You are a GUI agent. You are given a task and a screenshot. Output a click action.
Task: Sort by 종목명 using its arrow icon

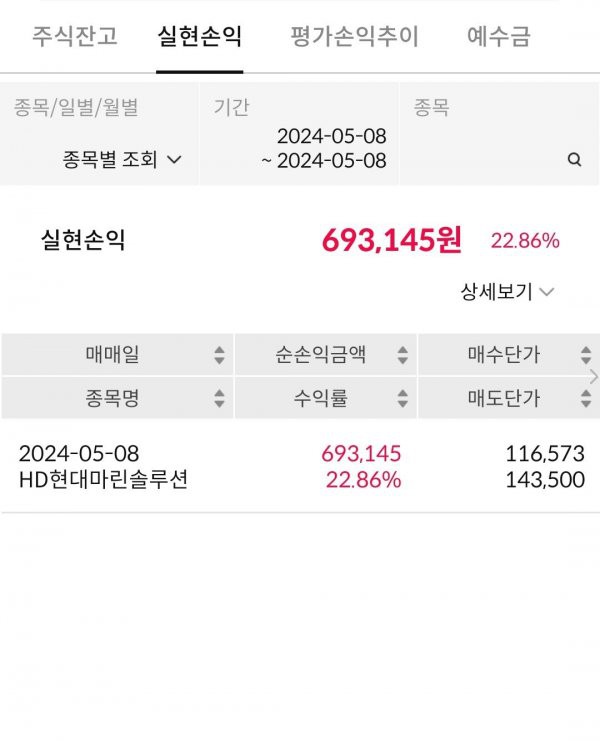219,398
